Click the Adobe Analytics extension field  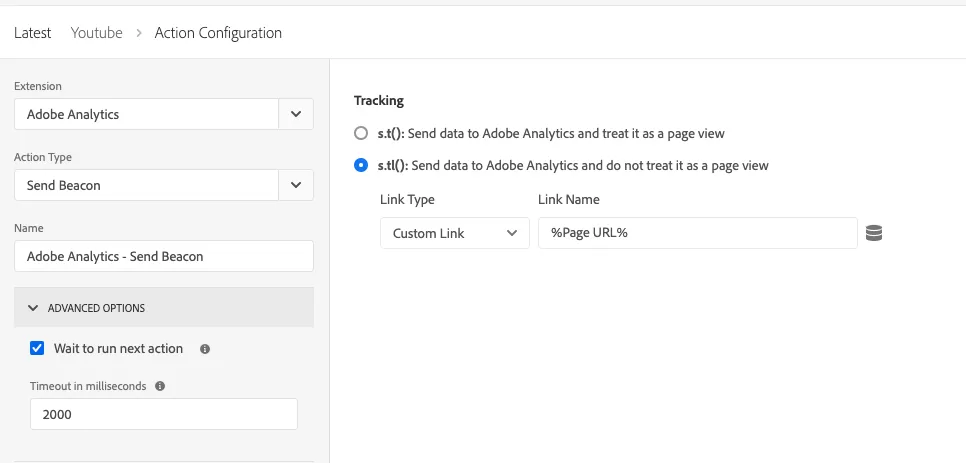147,114
